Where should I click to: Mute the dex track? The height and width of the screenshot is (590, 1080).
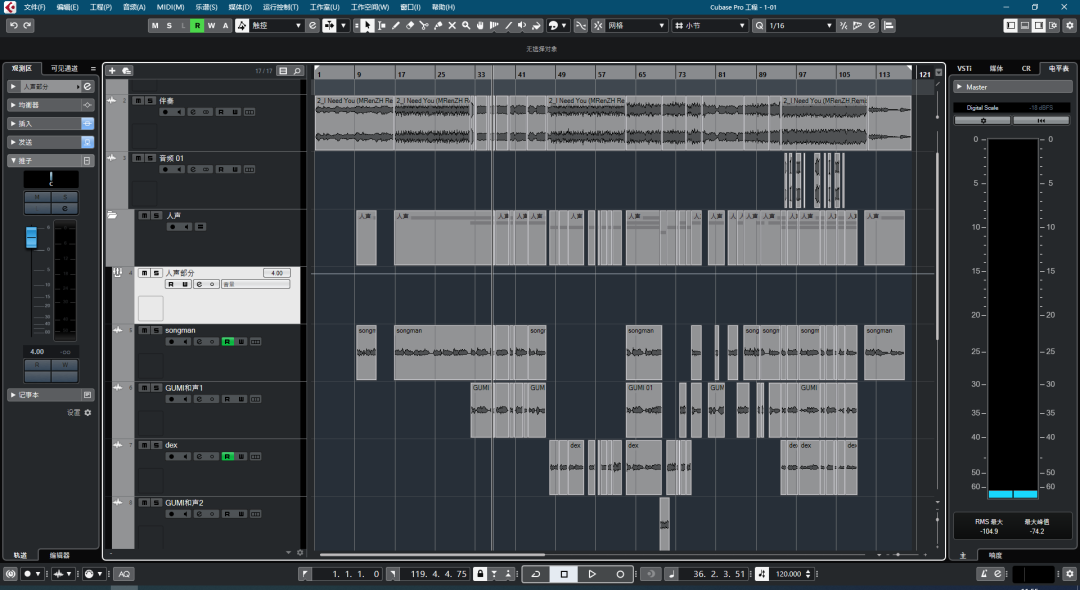(x=143, y=445)
